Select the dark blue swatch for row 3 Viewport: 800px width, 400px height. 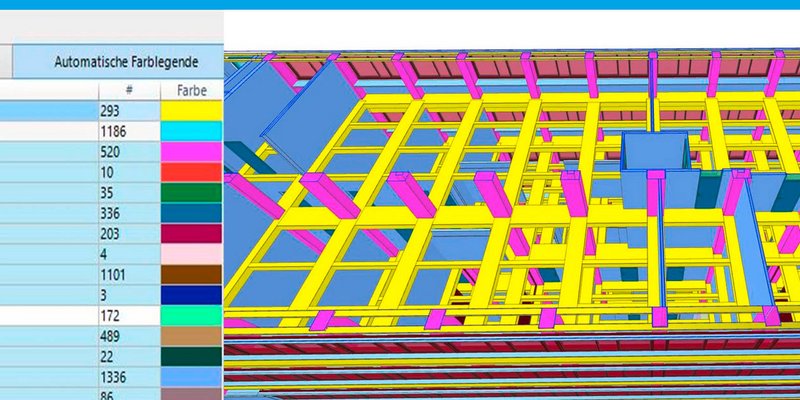(x=191, y=295)
